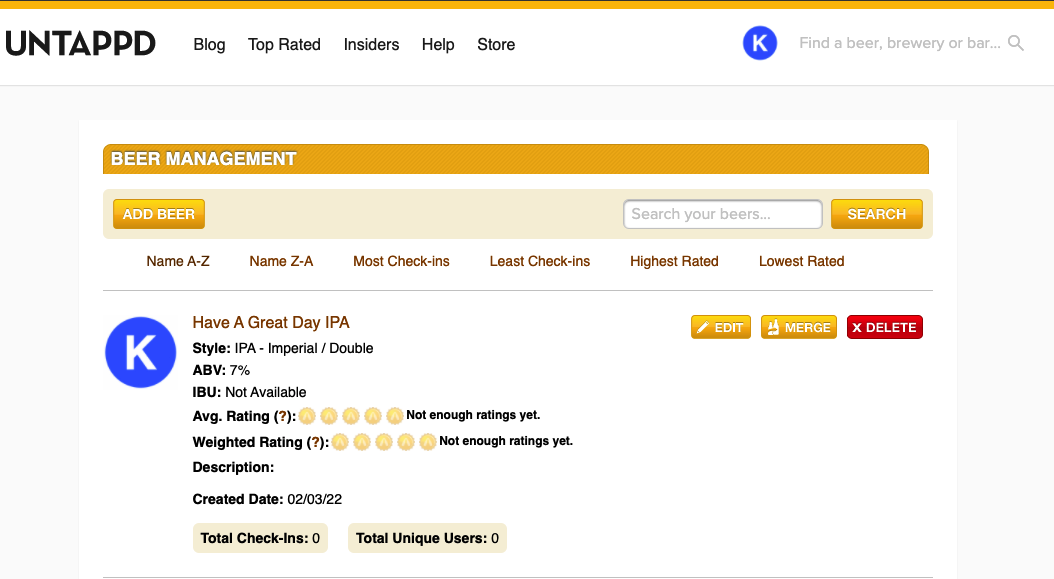Open the Insiders menu link
Viewport: 1054px width, 579px height.
click(371, 45)
